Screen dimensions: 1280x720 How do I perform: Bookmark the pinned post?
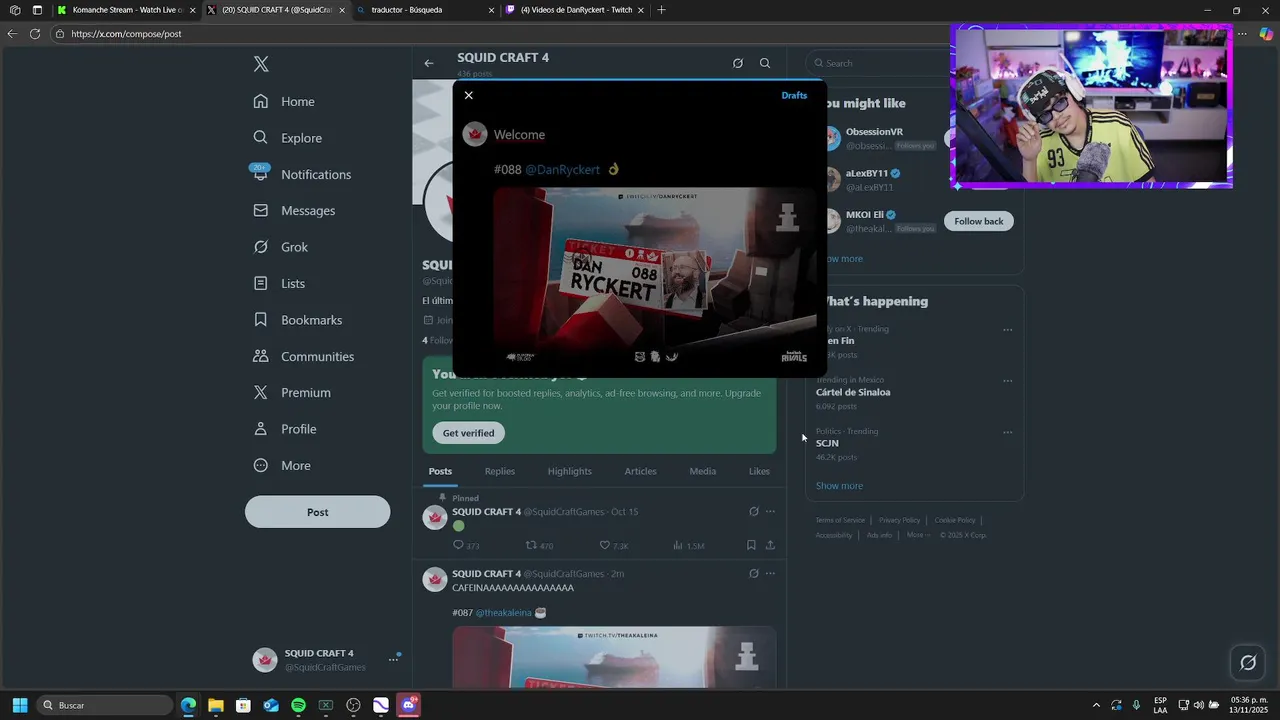751,545
